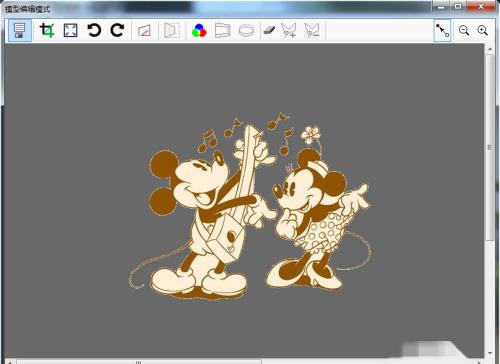Rotate image counterclockwise with left arrow
This screenshot has height=364, width=500.
(x=94, y=30)
